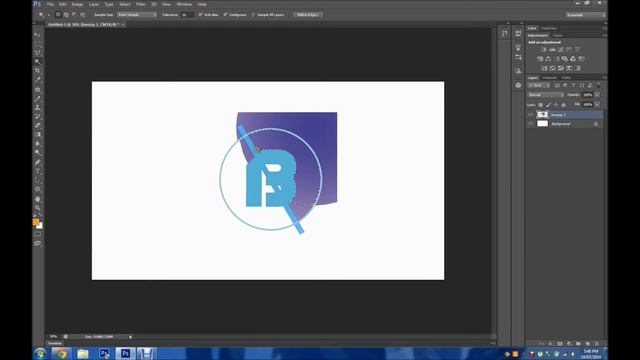Open status bar document info arrow
Image resolution: width=640 pixels, height=360 pixels.
[x=130, y=337]
